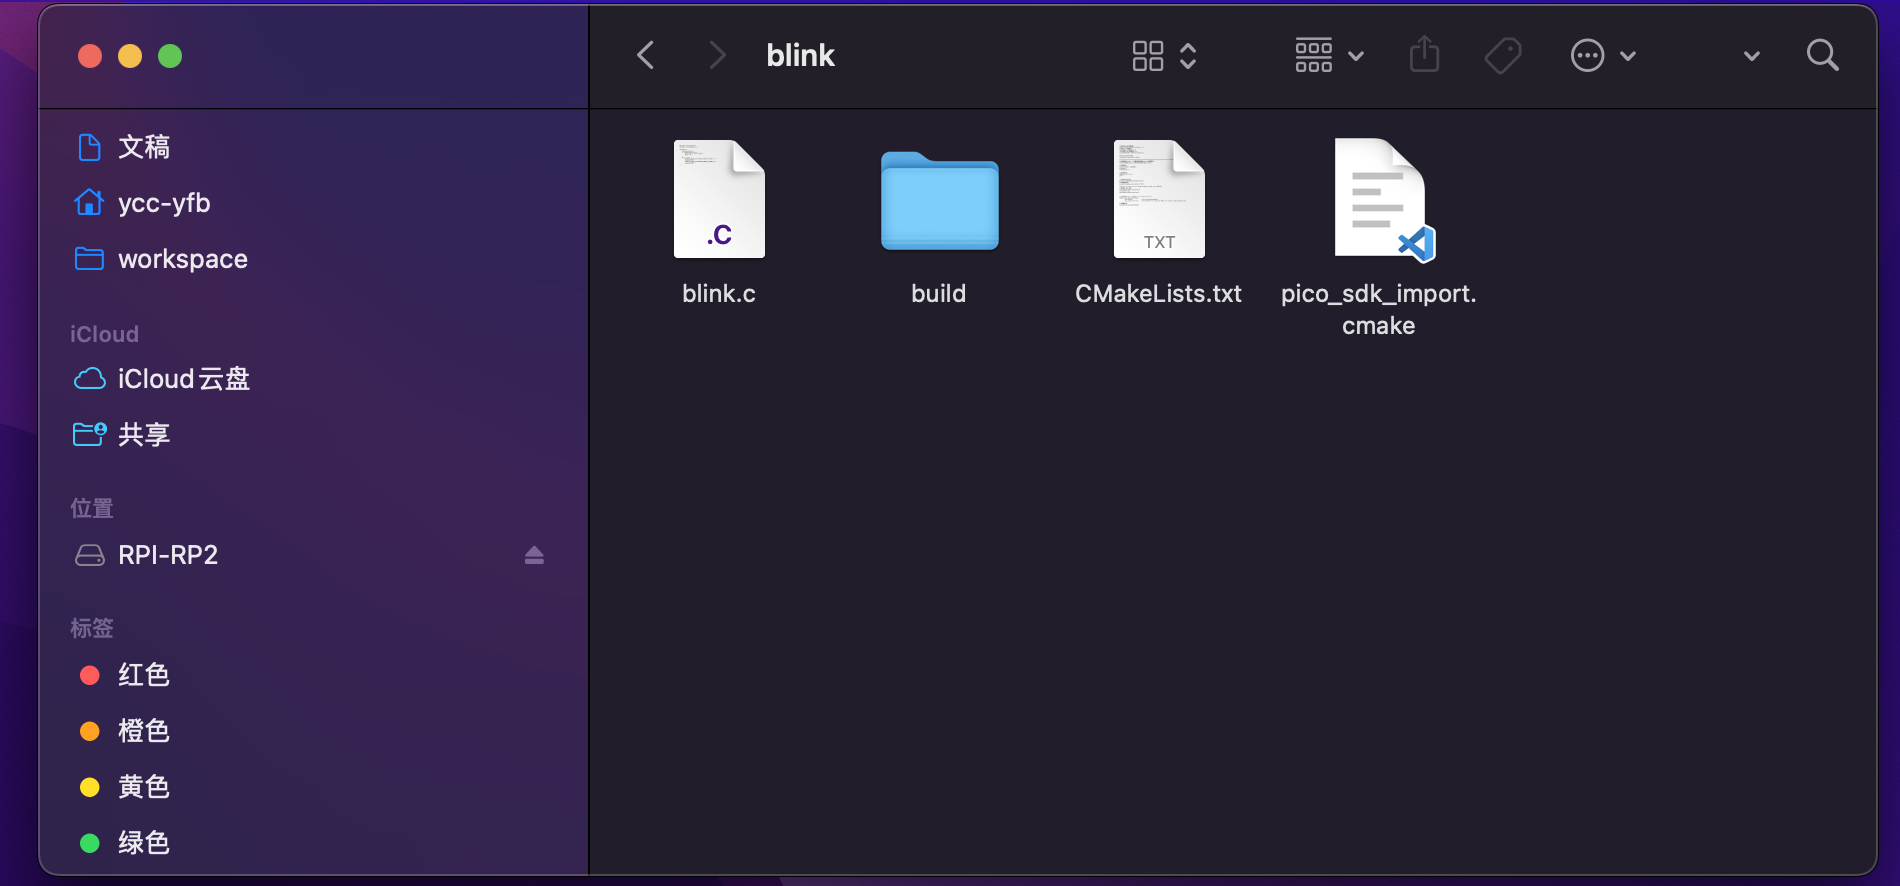Select the 绿色 green tag dot
Image resolution: width=1900 pixels, height=886 pixels.
90,843
